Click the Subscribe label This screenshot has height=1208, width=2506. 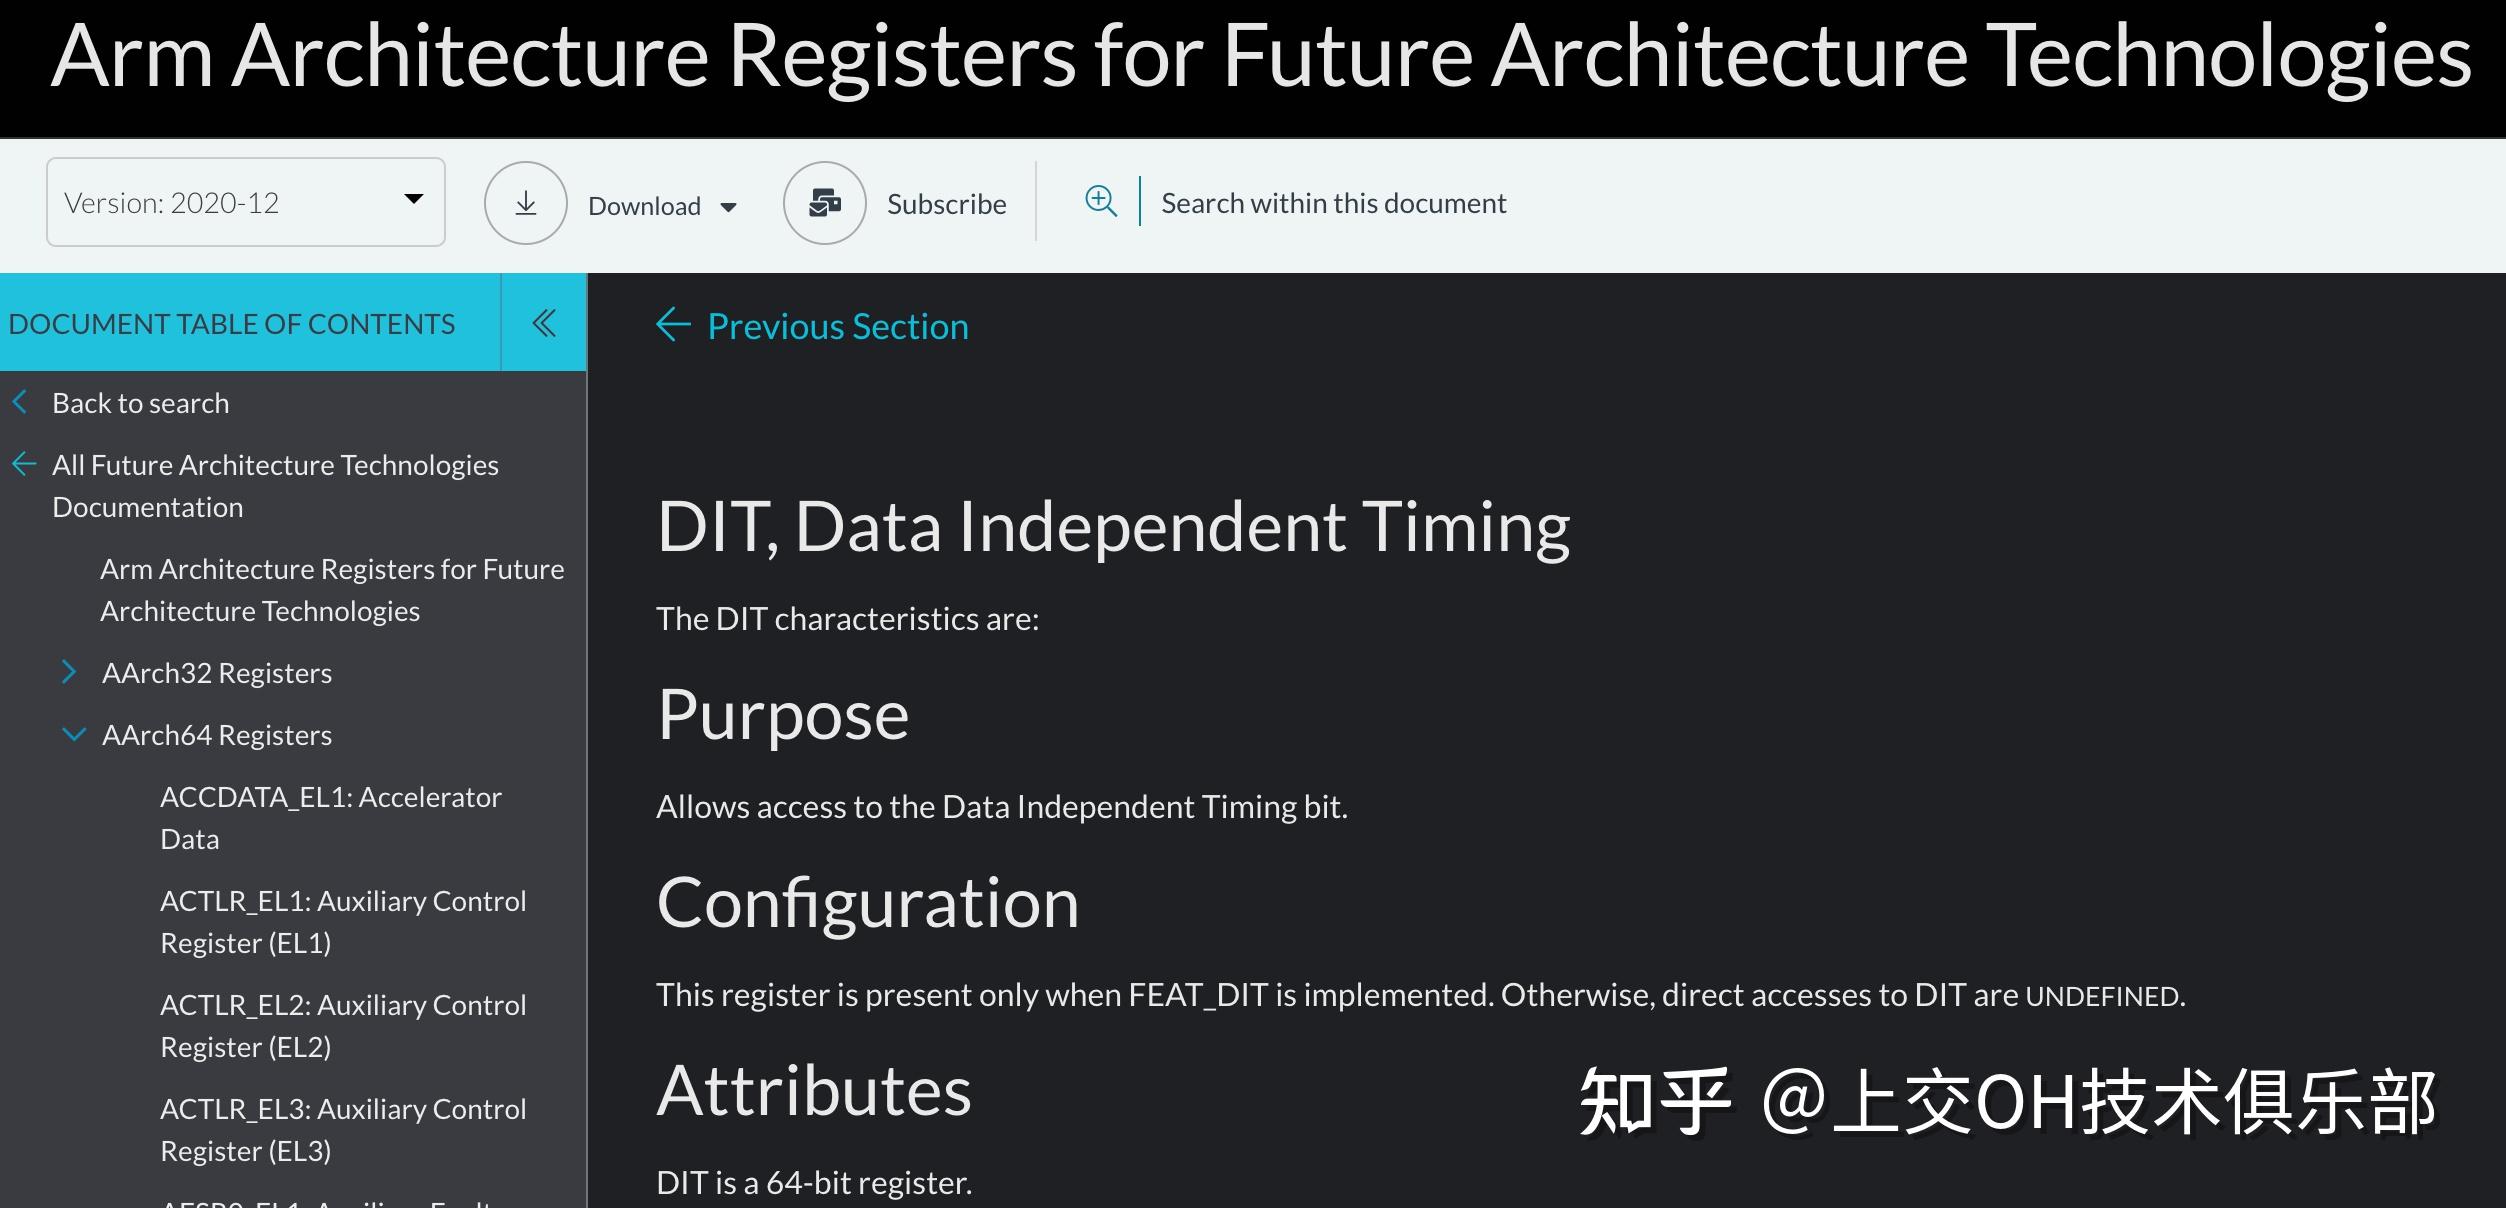coord(946,204)
